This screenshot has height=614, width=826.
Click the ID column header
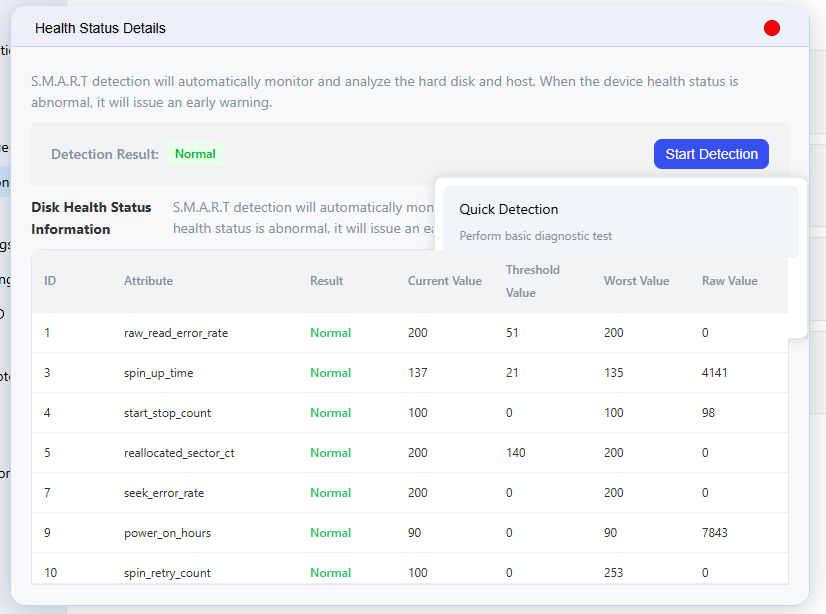pos(50,281)
